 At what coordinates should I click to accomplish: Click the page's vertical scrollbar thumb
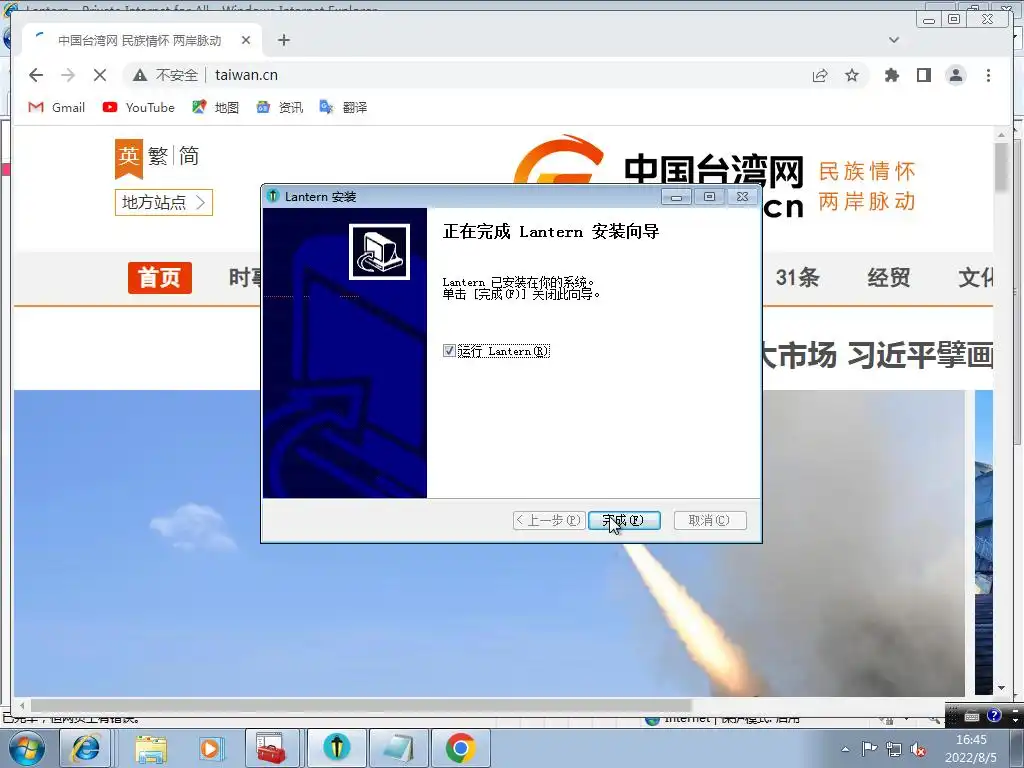pos(1001,167)
